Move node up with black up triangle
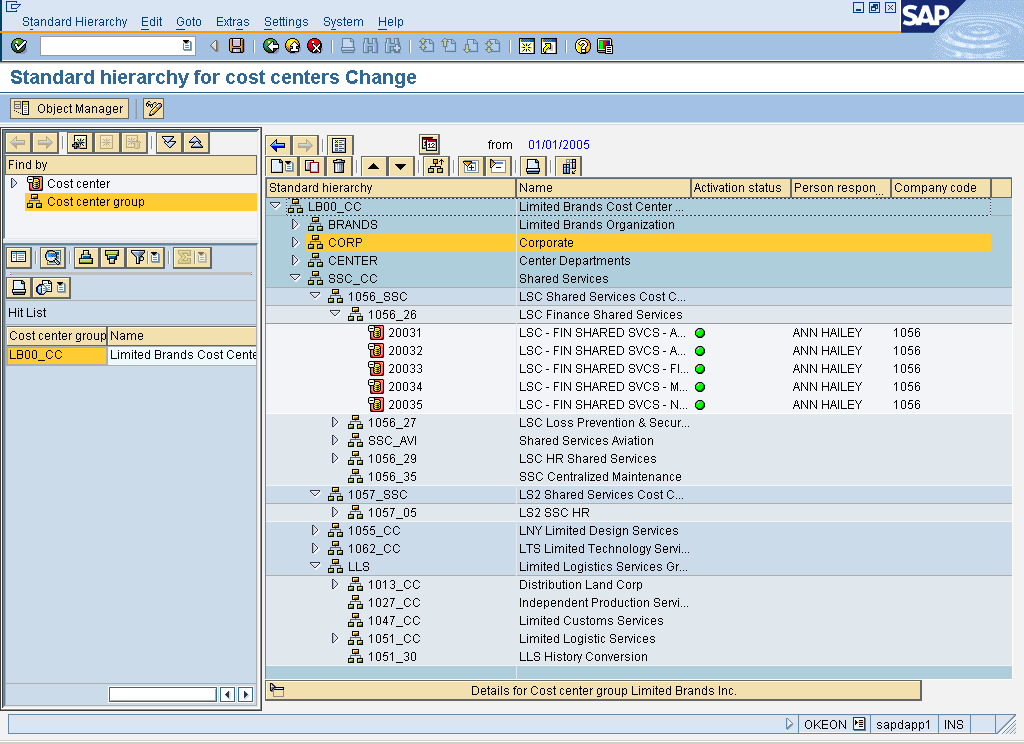This screenshot has width=1024, height=744. point(374,167)
